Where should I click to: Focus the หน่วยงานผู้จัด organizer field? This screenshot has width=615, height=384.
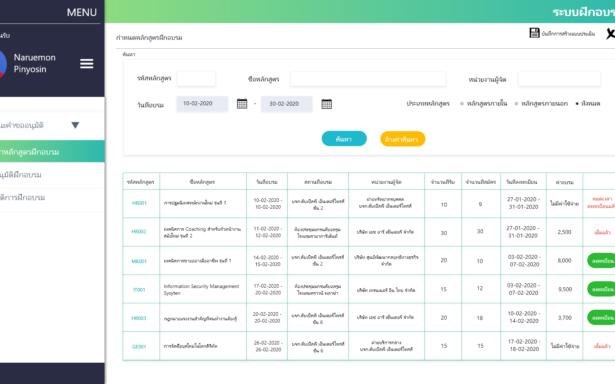pyautogui.click(x=559, y=79)
